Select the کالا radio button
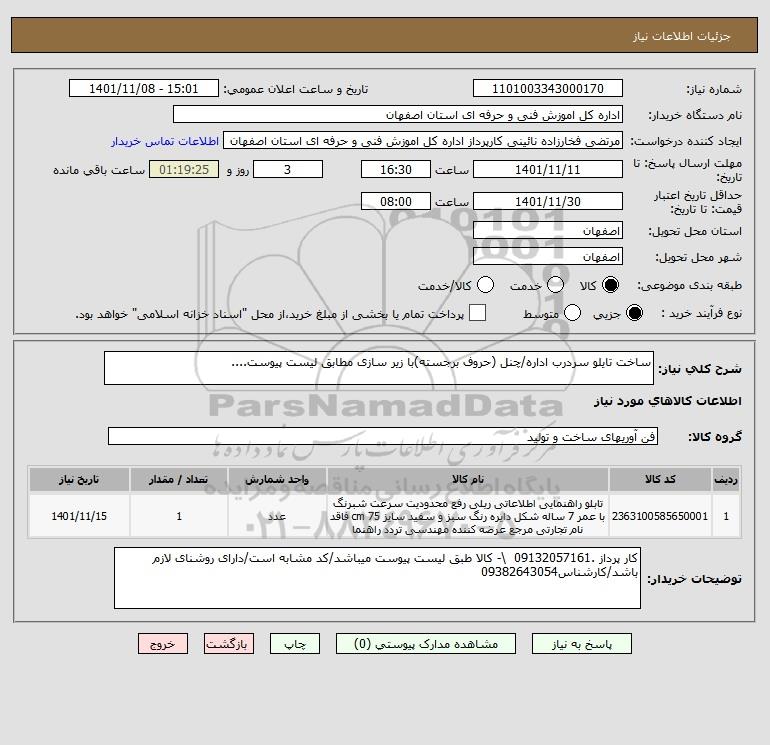Image resolution: width=770 pixels, height=745 pixels. (611, 285)
